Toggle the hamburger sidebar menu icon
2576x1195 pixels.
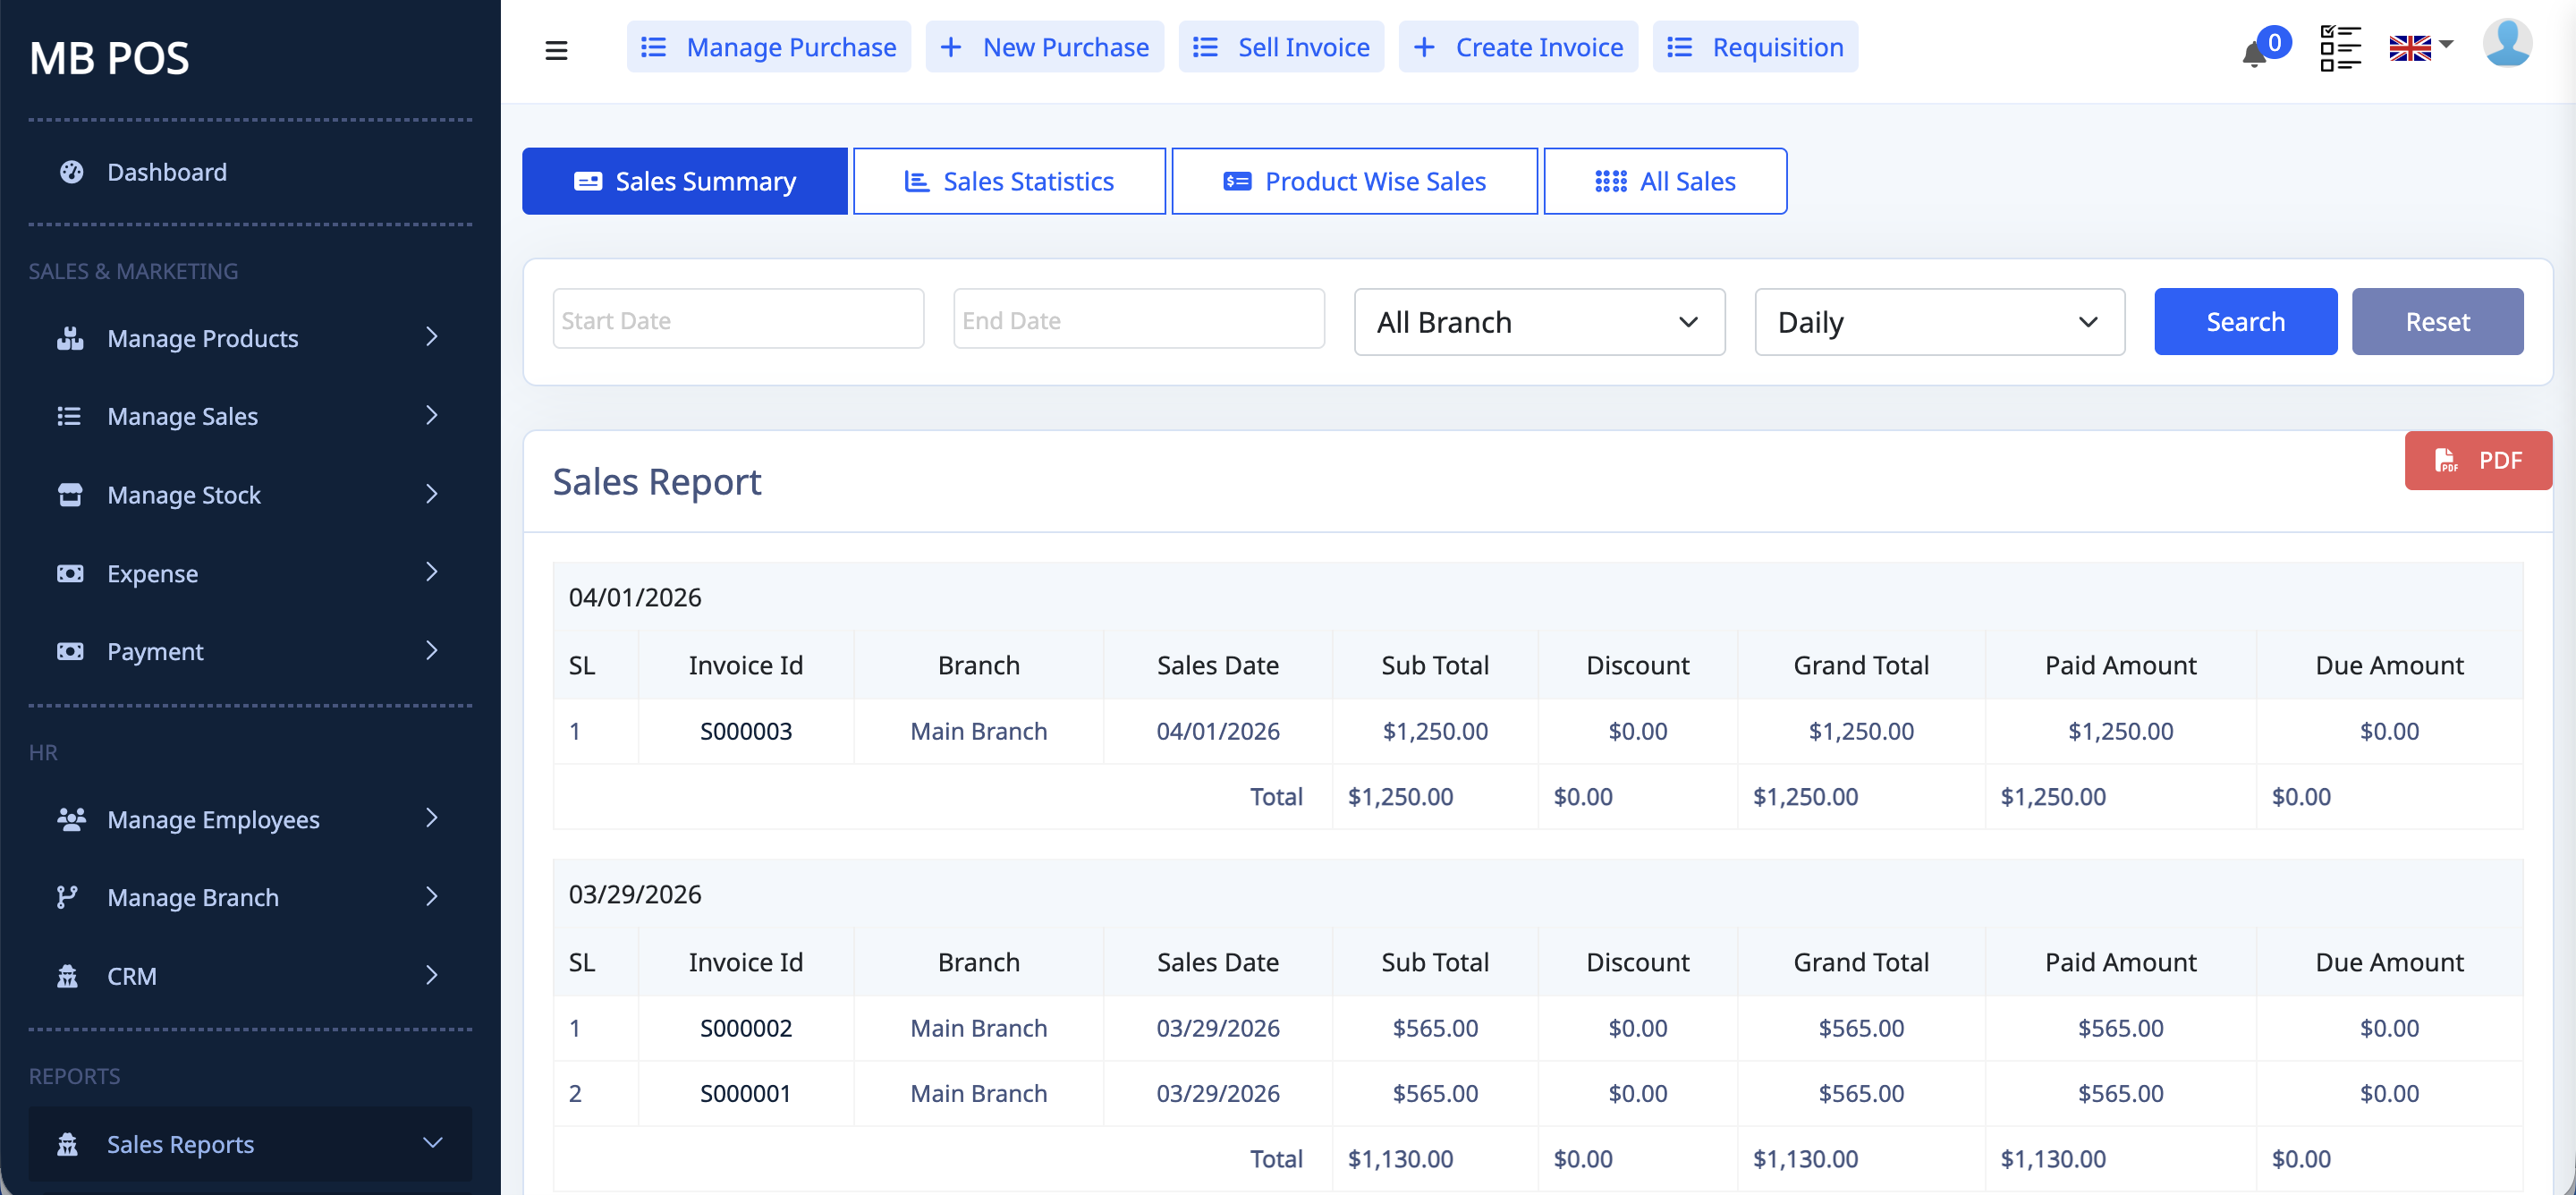(556, 50)
